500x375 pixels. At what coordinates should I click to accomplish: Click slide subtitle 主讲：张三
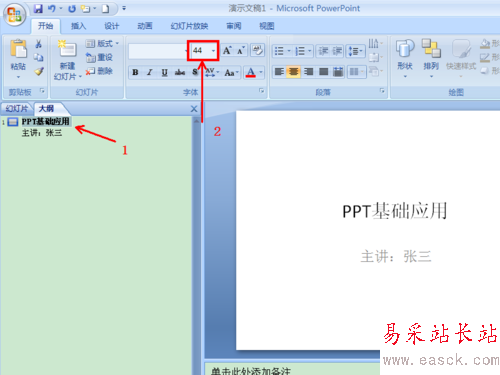click(396, 257)
